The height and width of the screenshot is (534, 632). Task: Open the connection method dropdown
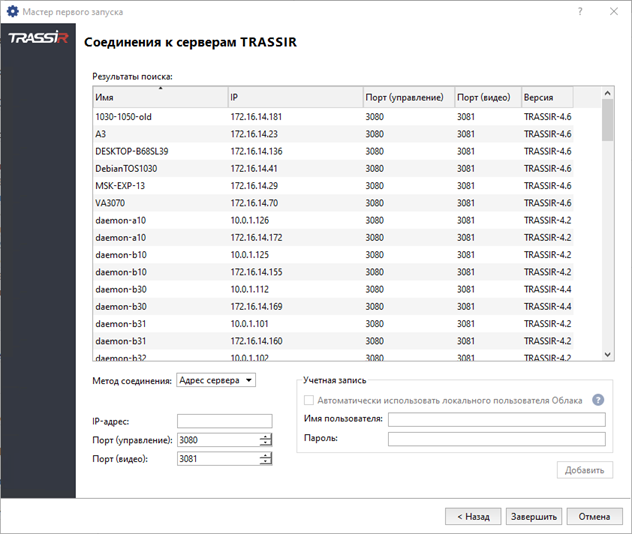216,380
